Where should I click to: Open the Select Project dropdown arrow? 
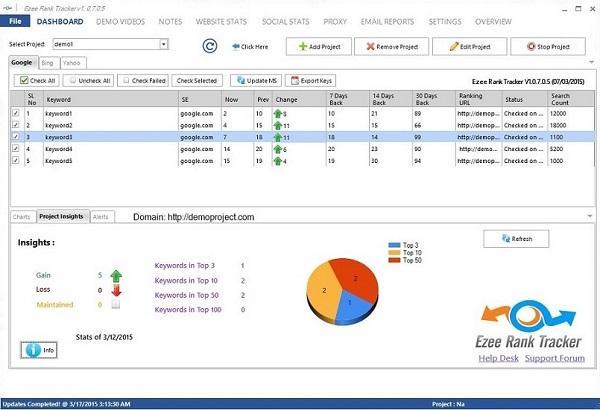coord(163,44)
